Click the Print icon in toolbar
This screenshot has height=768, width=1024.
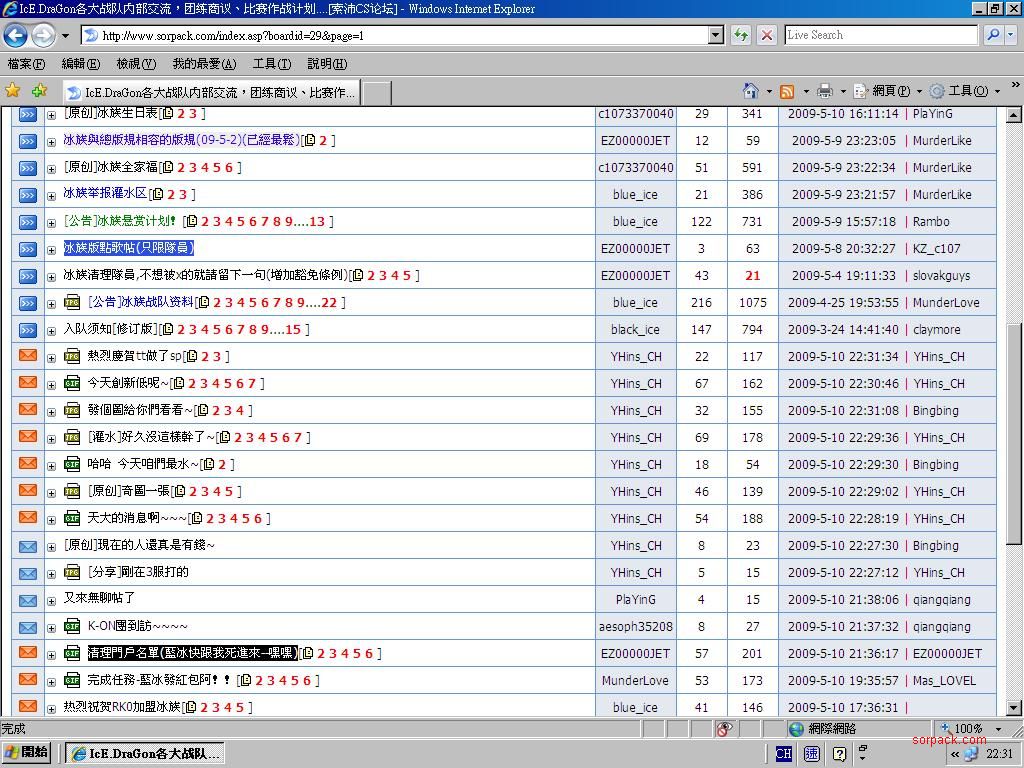pyautogui.click(x=824, y=91)
